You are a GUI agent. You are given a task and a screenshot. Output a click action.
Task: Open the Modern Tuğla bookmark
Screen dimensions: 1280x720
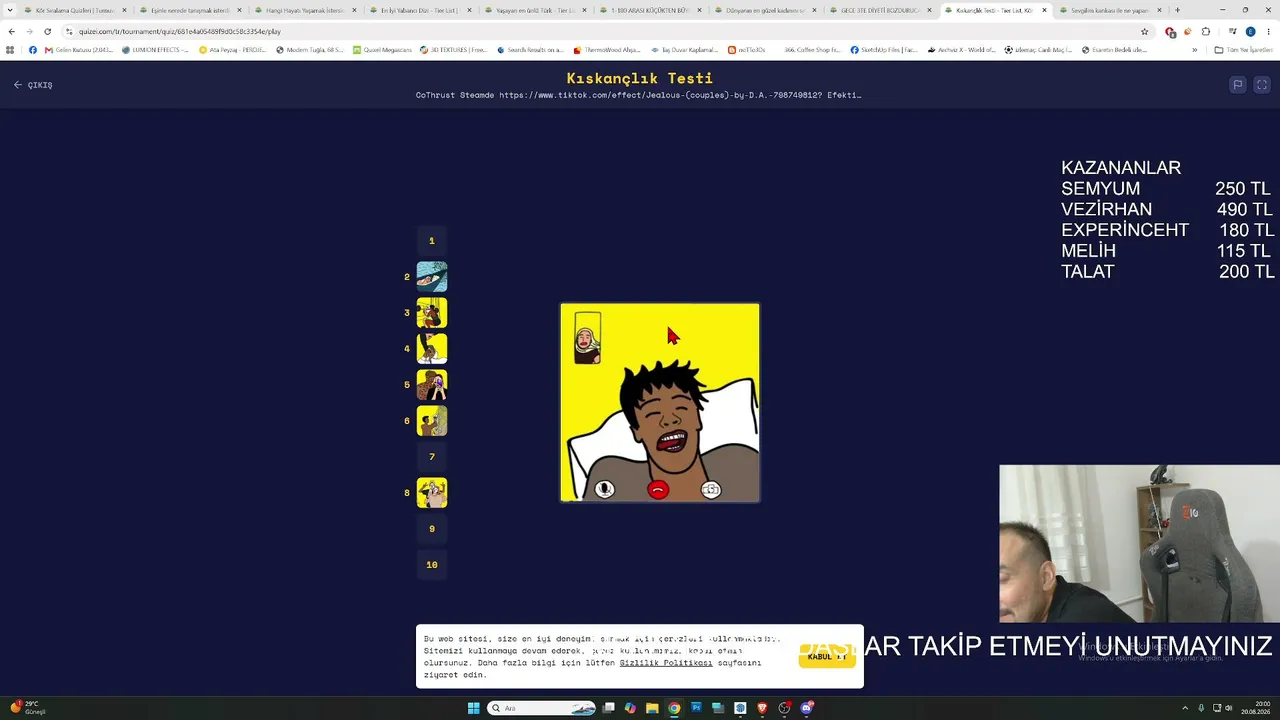click(310, 49)
